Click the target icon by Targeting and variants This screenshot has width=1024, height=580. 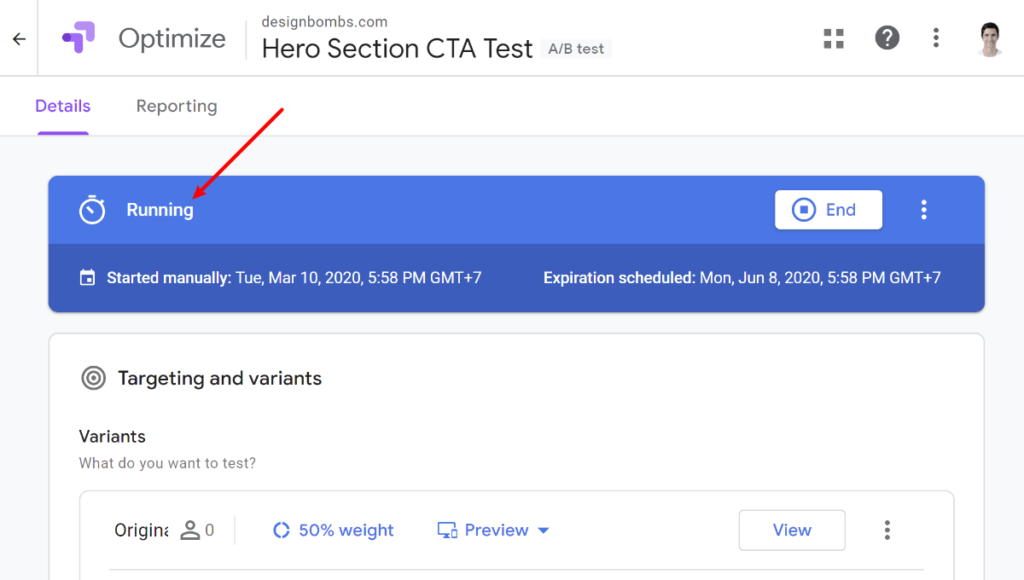tap(93, 378)
